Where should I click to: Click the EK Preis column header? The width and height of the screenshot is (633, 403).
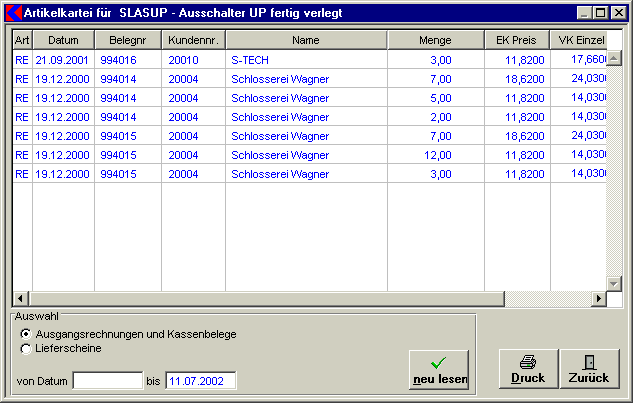515,40
